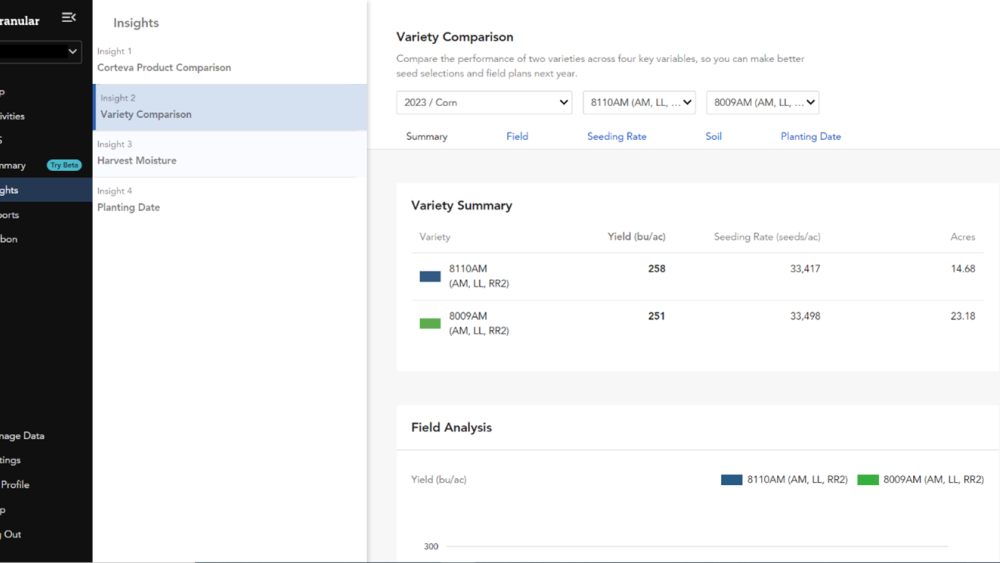Click the green 8009AM swatch in Variety Summary
The width and height of the screenshot is (1000, 563).
430,323
